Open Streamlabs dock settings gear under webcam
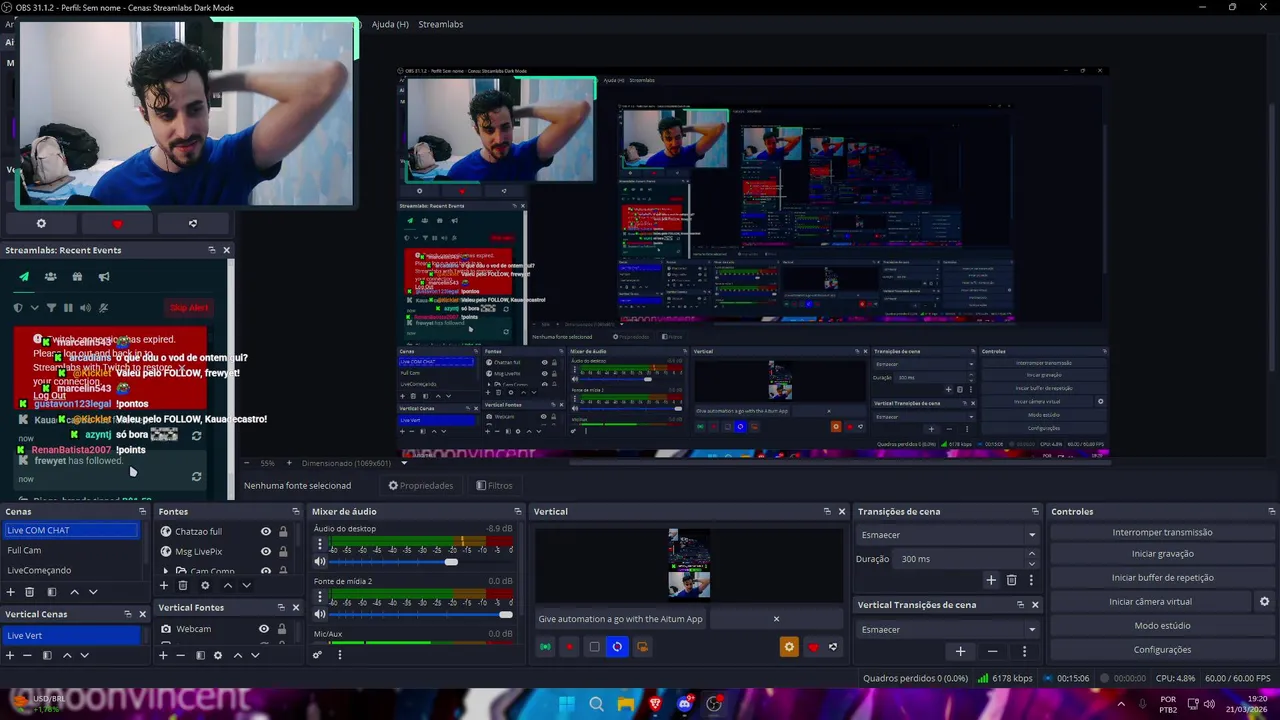This screenshot has width=1280, height=720. 41,224
